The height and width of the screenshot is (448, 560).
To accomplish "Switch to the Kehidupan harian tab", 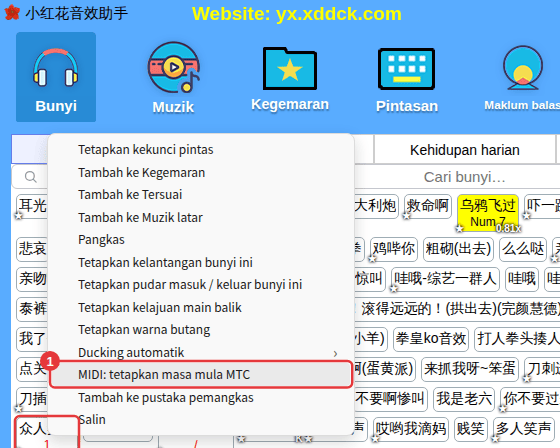I will click(465, 150).
